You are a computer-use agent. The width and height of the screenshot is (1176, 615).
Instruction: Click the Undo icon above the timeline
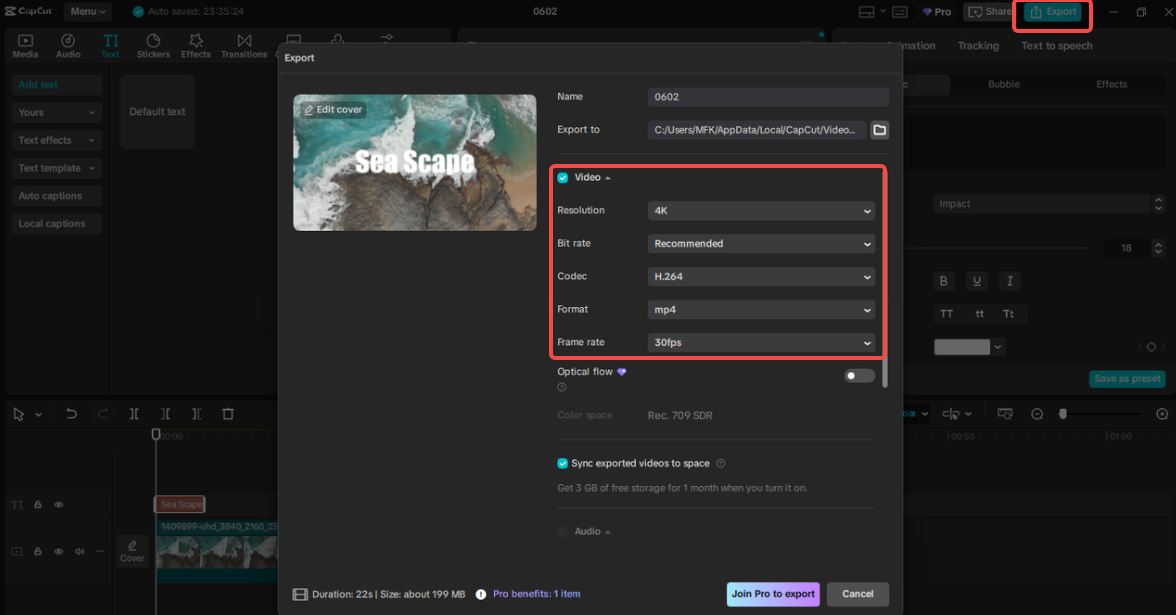pos(70,413)
